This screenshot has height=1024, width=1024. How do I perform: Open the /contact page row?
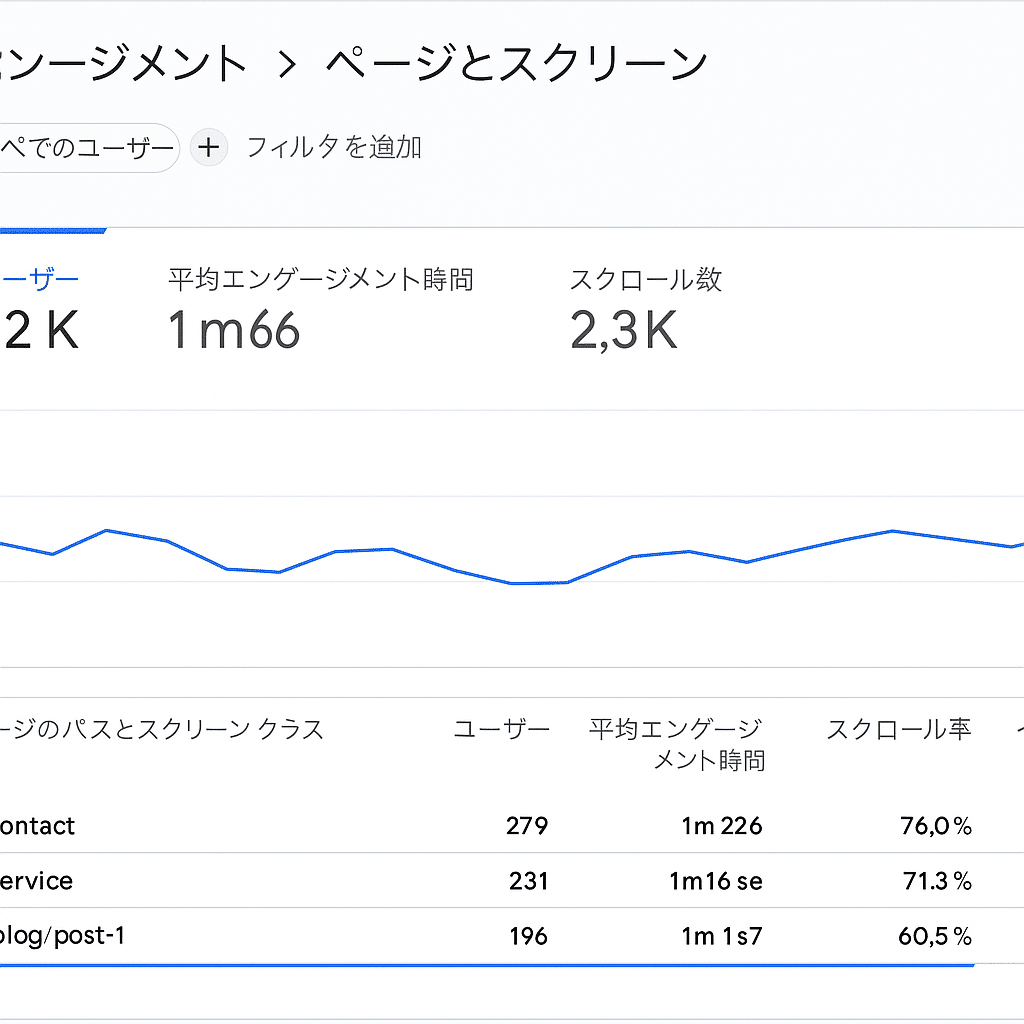point(38,825)
